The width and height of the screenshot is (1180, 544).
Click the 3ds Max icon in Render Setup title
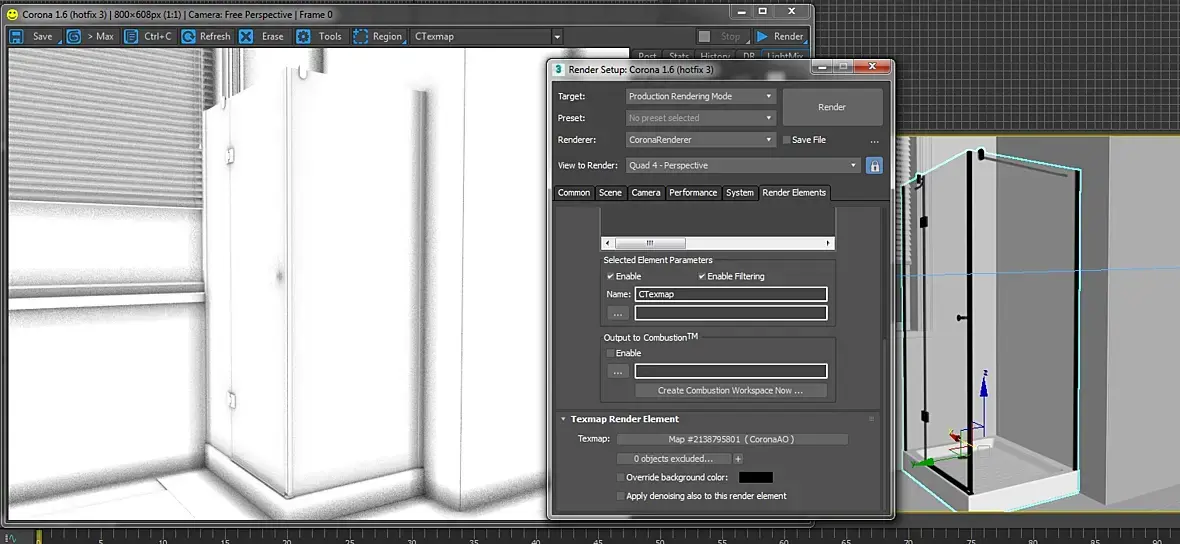(x=558, y=69)
